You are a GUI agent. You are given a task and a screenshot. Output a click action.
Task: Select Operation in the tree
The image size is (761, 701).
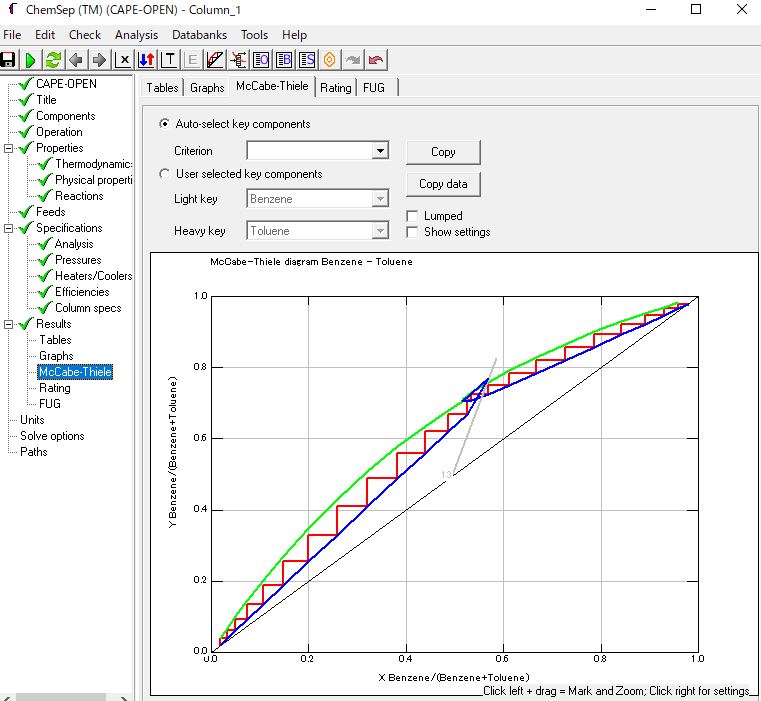tap(59, 132)
